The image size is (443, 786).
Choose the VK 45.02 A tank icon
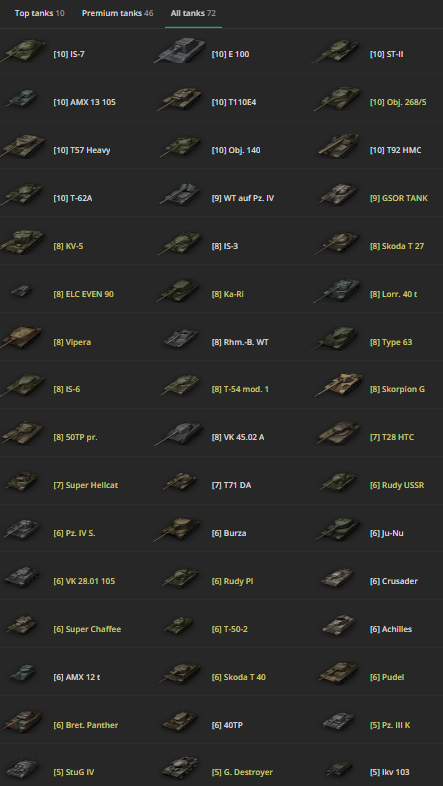pos(179,433)
